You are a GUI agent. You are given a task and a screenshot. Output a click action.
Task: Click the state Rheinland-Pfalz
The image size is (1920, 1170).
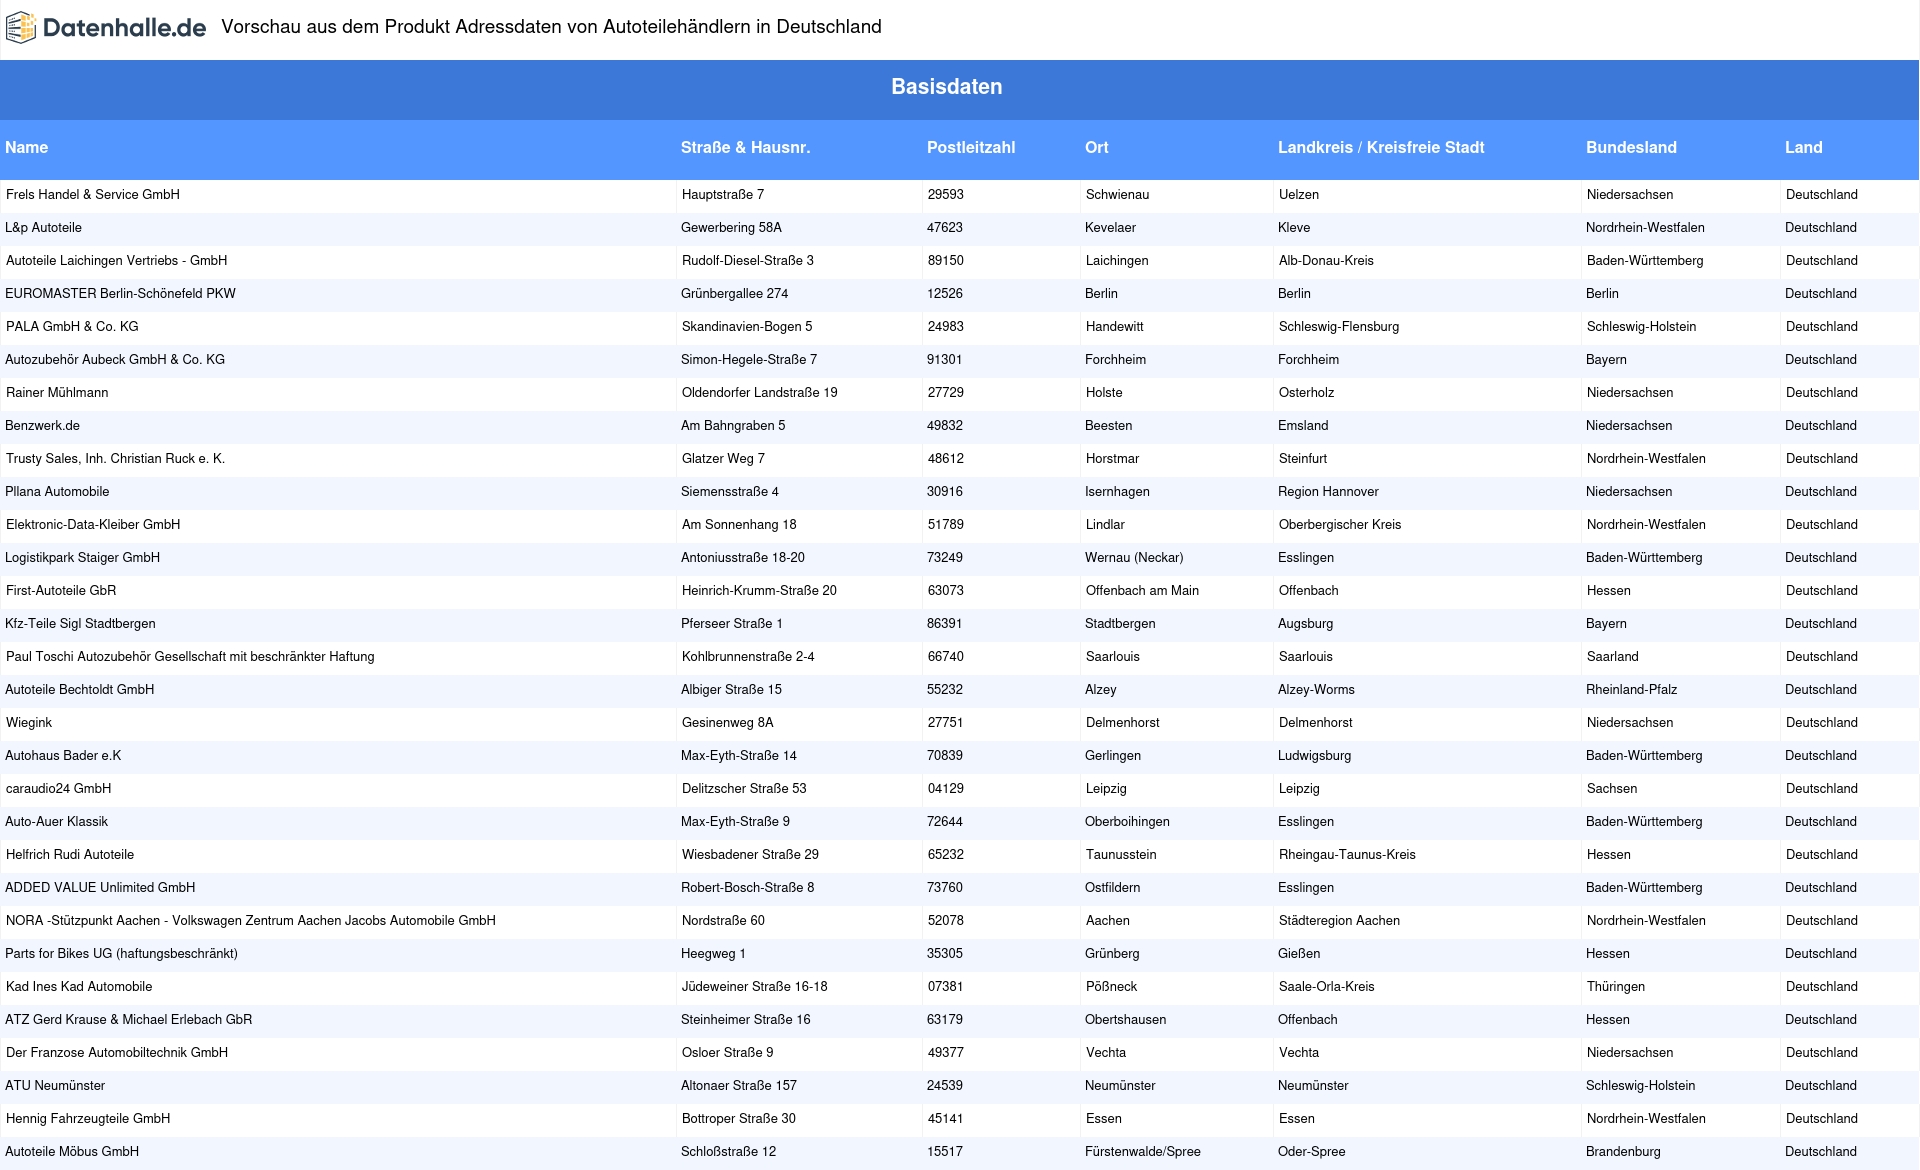pos(1632,690)
